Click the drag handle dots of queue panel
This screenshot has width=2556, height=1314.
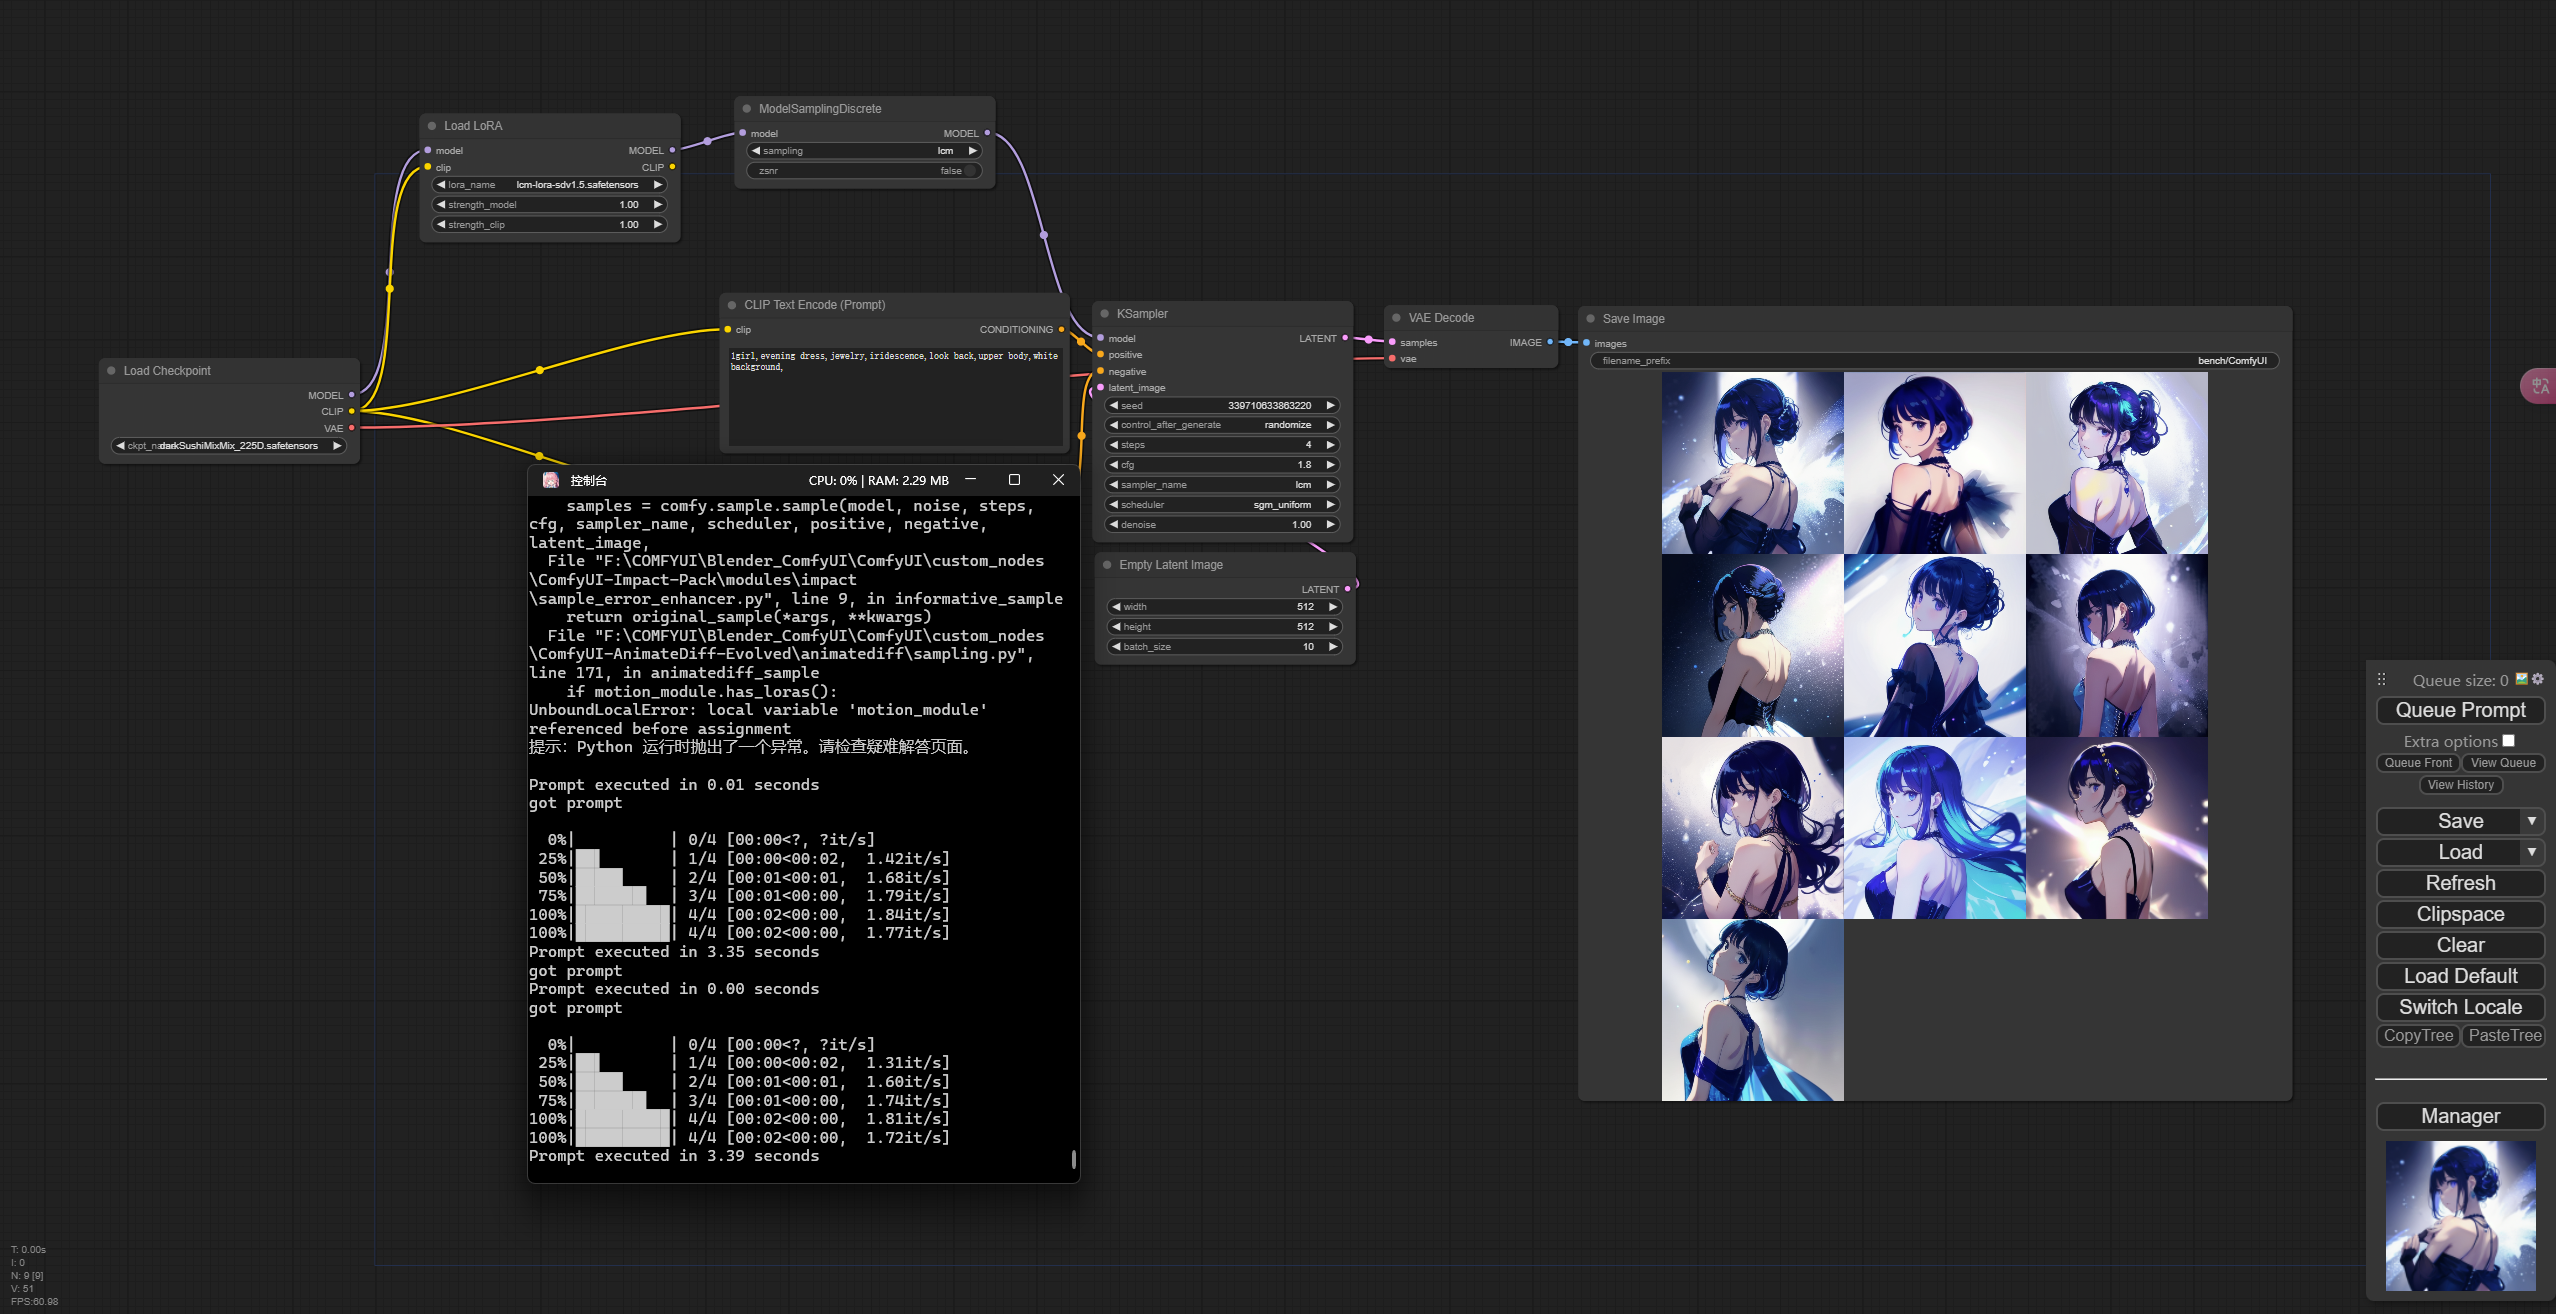click(2382, 680)
